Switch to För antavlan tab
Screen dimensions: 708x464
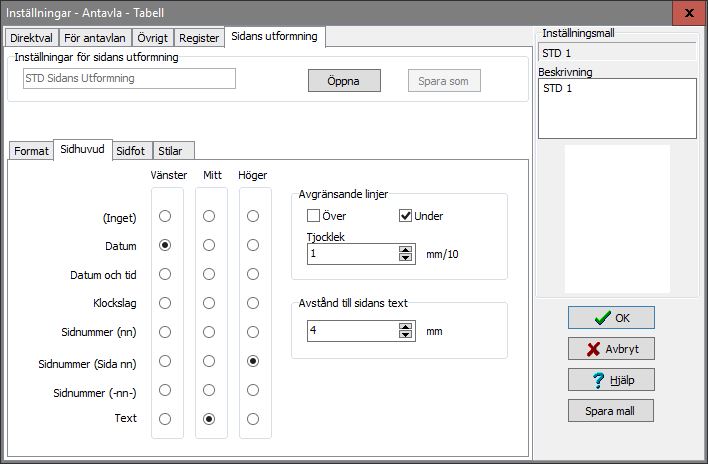[x=95, y=37]
